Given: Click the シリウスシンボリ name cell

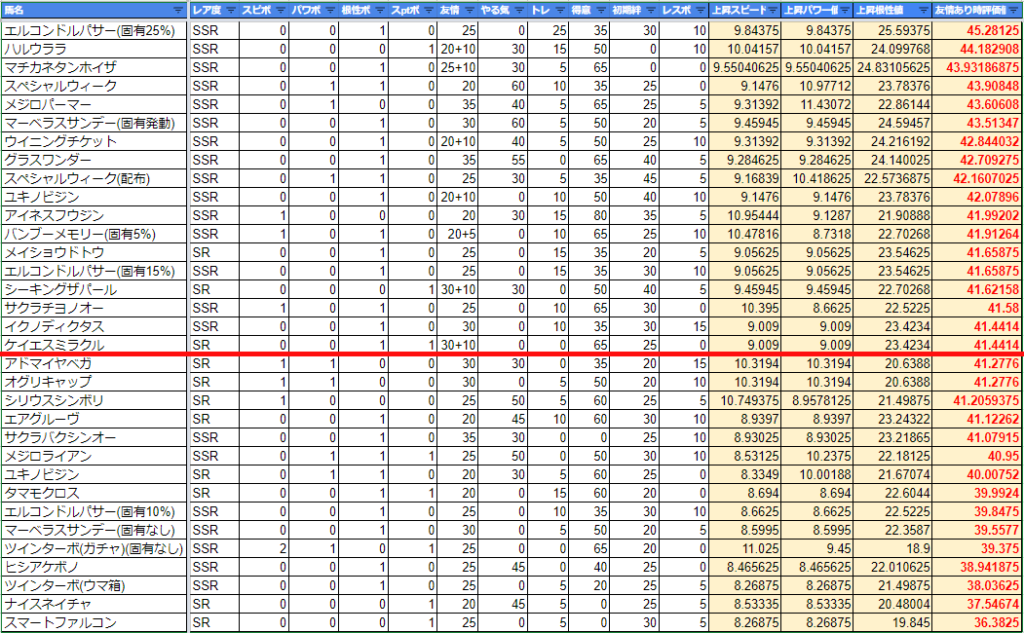Looking at the screenshot, I should point(95,400).
